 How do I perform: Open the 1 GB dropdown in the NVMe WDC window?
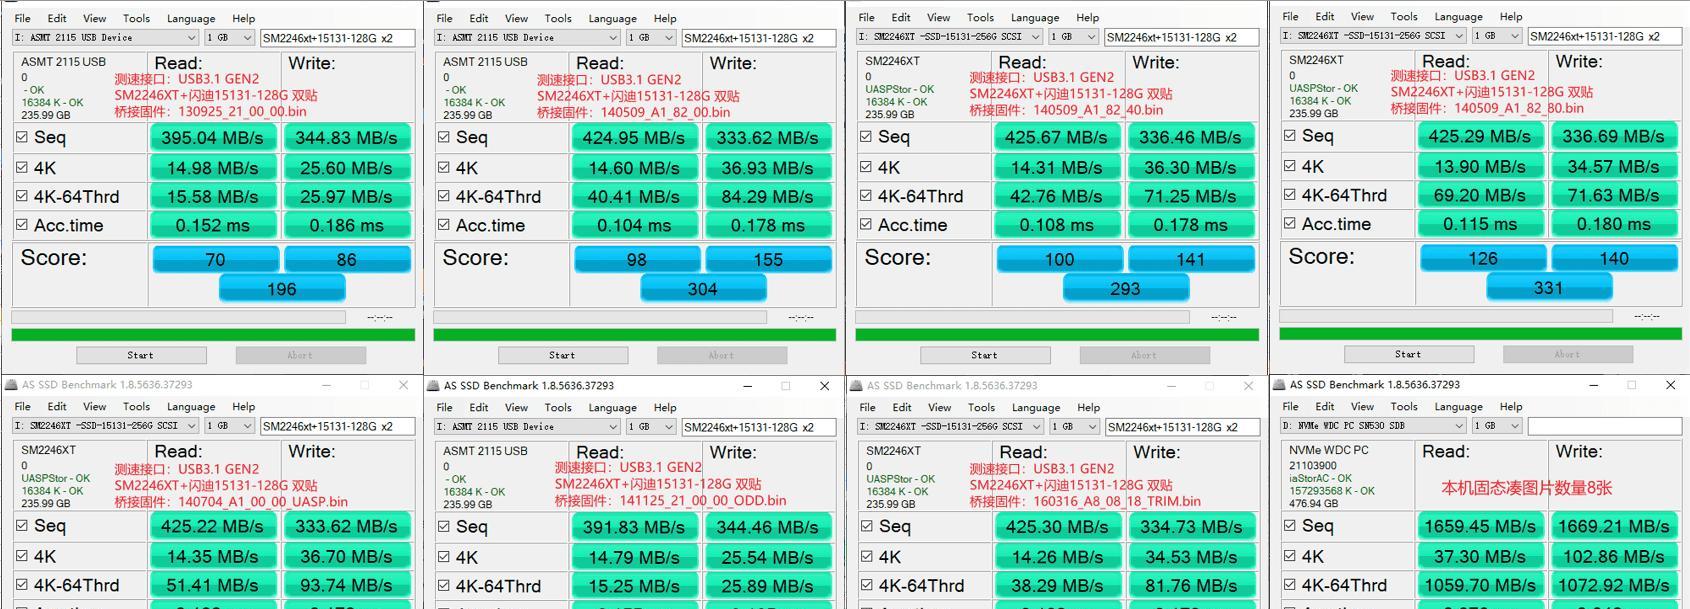(x=1497, y=426)
